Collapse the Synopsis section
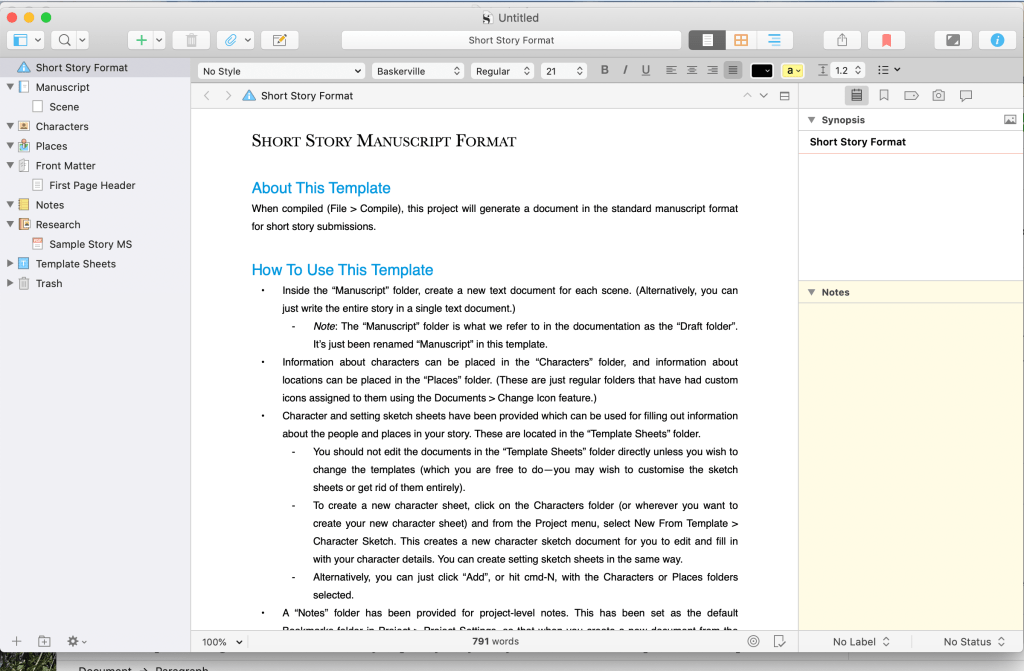Screen dimensions: 1024x671 (x=811, y=120)
